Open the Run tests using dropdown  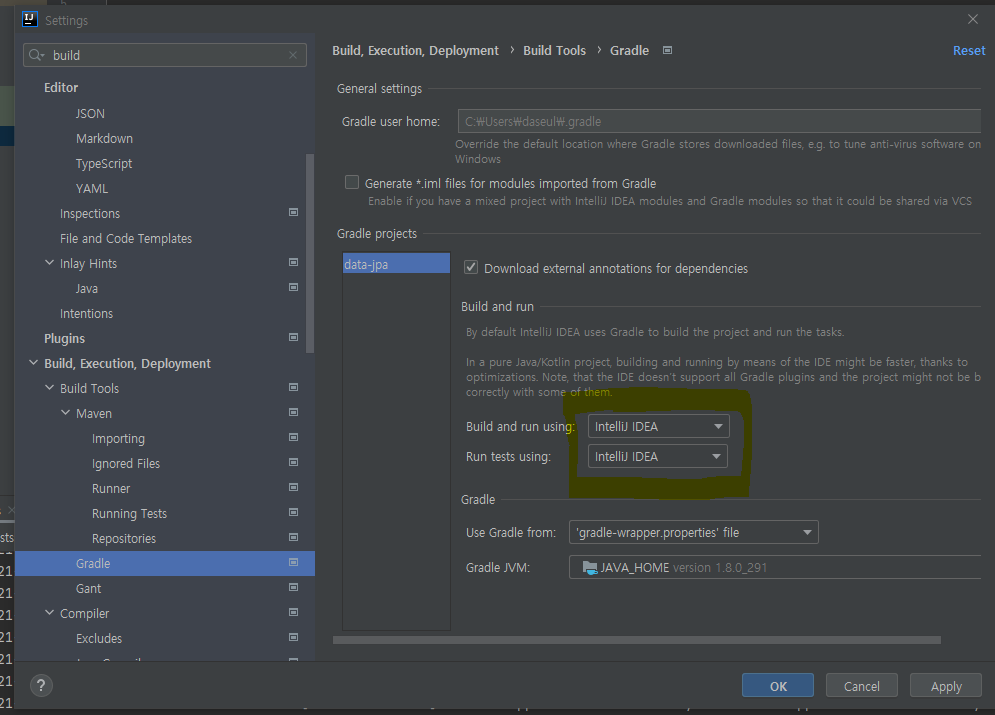(x=657, y=456)
